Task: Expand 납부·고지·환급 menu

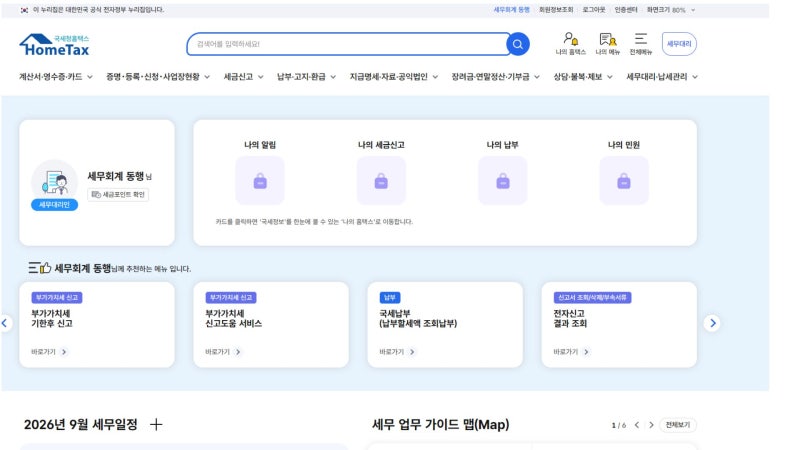Action: click(307, 77)
